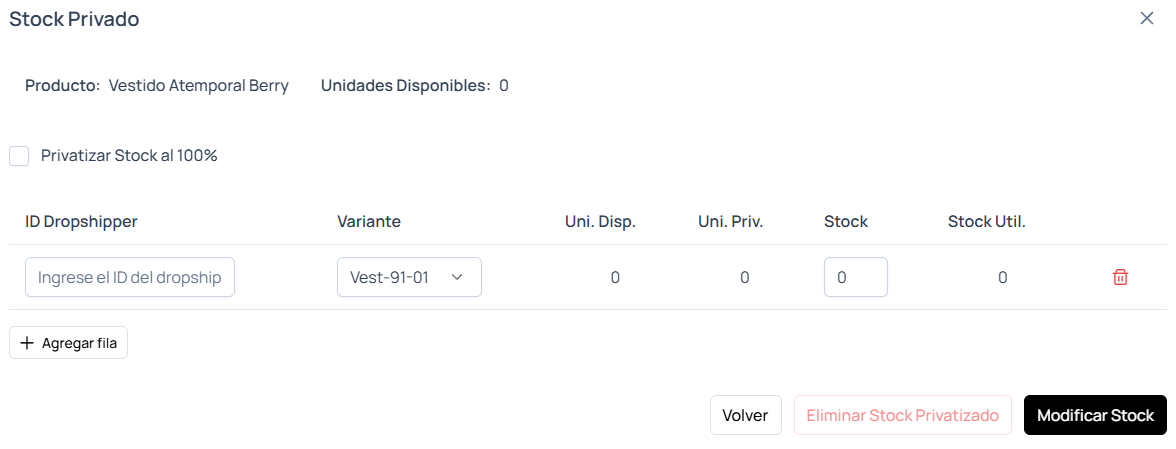Click the ID Dropshipper column header
1176x449 pixels.
81,222
